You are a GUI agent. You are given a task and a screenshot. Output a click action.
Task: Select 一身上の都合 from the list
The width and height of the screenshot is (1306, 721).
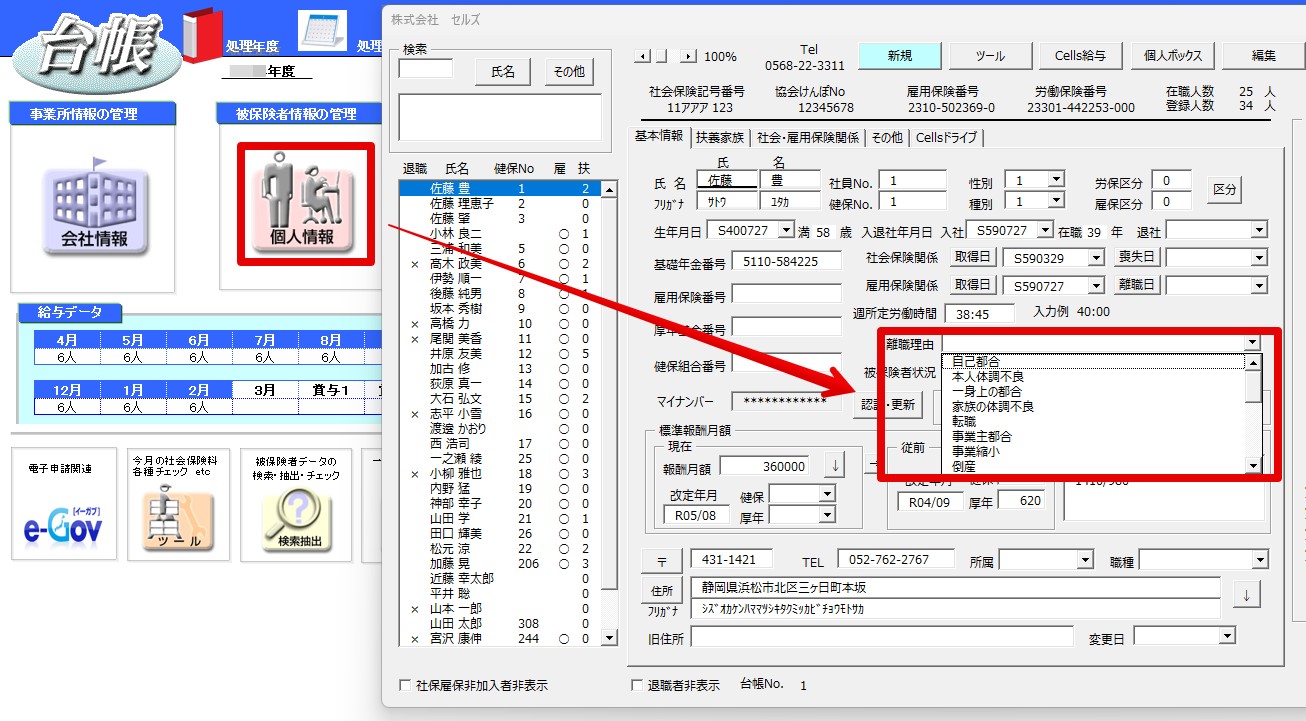tap(1095, 391)
